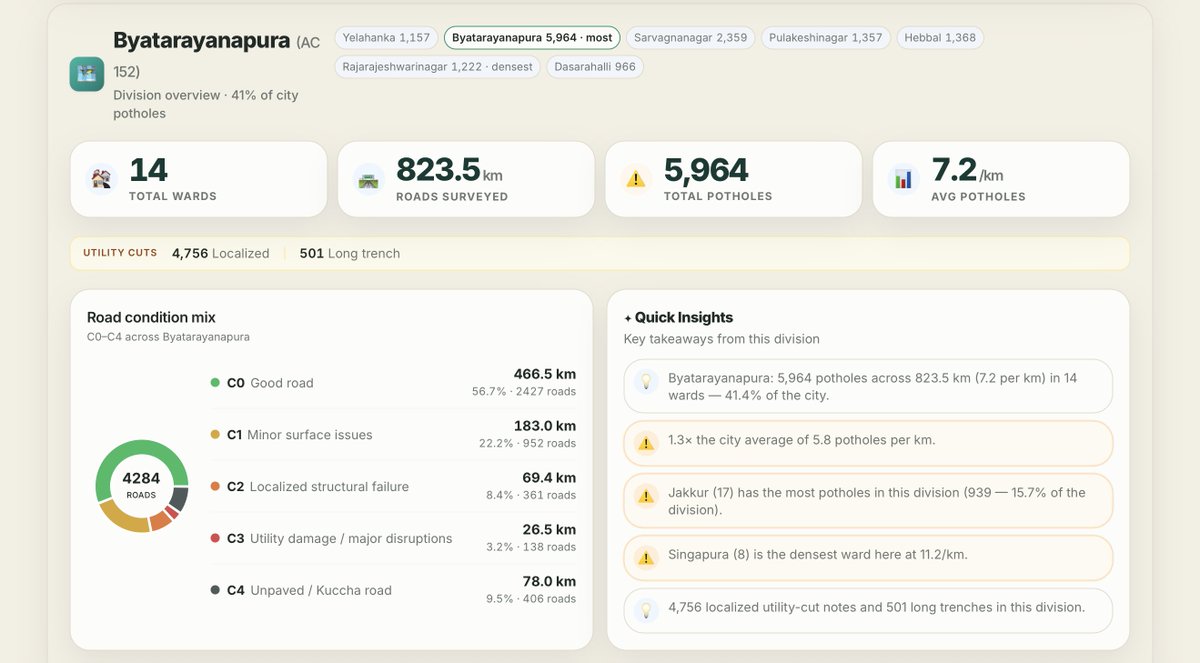Screen dimensions: 1200x663
Task: Click the C3 Utility damage / major disruptions label
Action: click(x=340, y=539)
